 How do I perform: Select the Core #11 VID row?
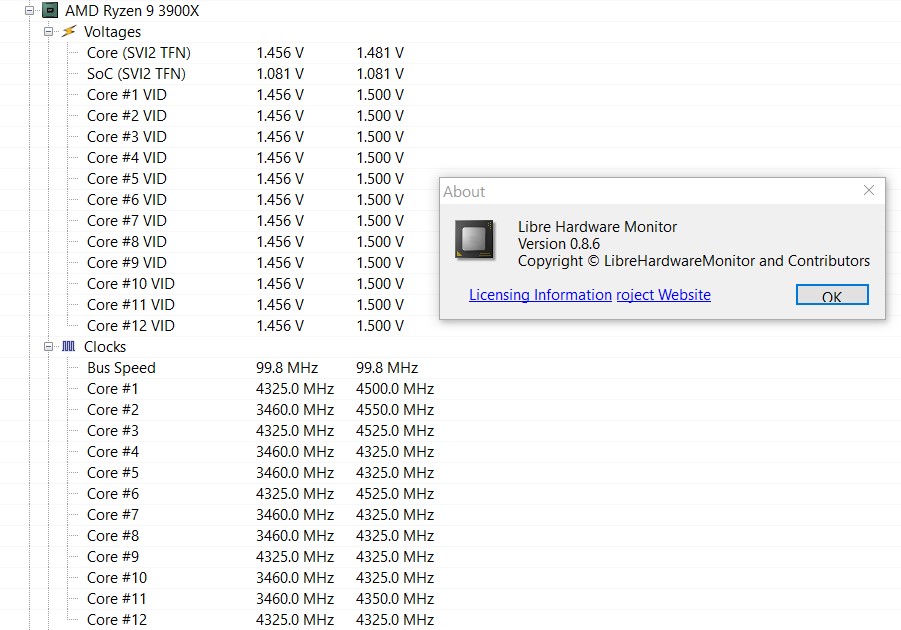(245, 305)
